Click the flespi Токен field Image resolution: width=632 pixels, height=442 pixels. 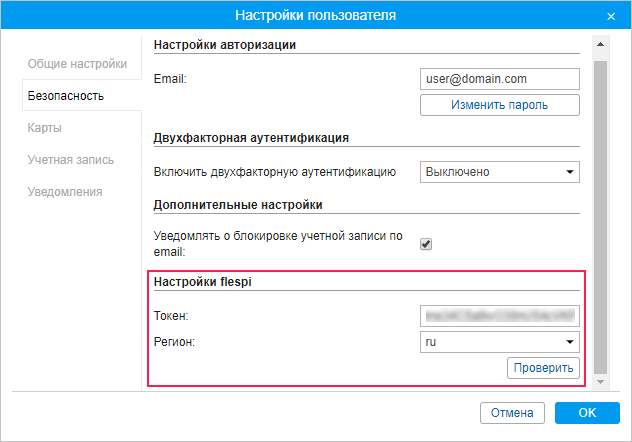pos(500,317)
